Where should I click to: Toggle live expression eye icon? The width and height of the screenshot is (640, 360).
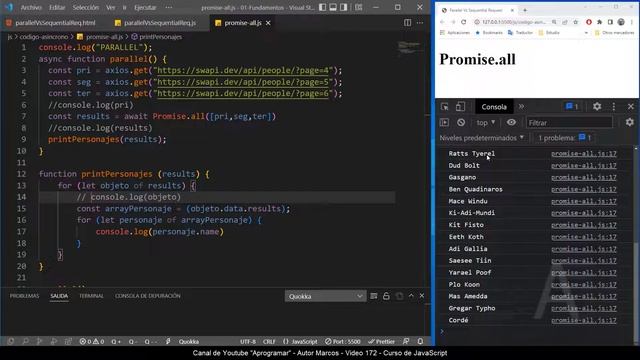click(511, 122)
